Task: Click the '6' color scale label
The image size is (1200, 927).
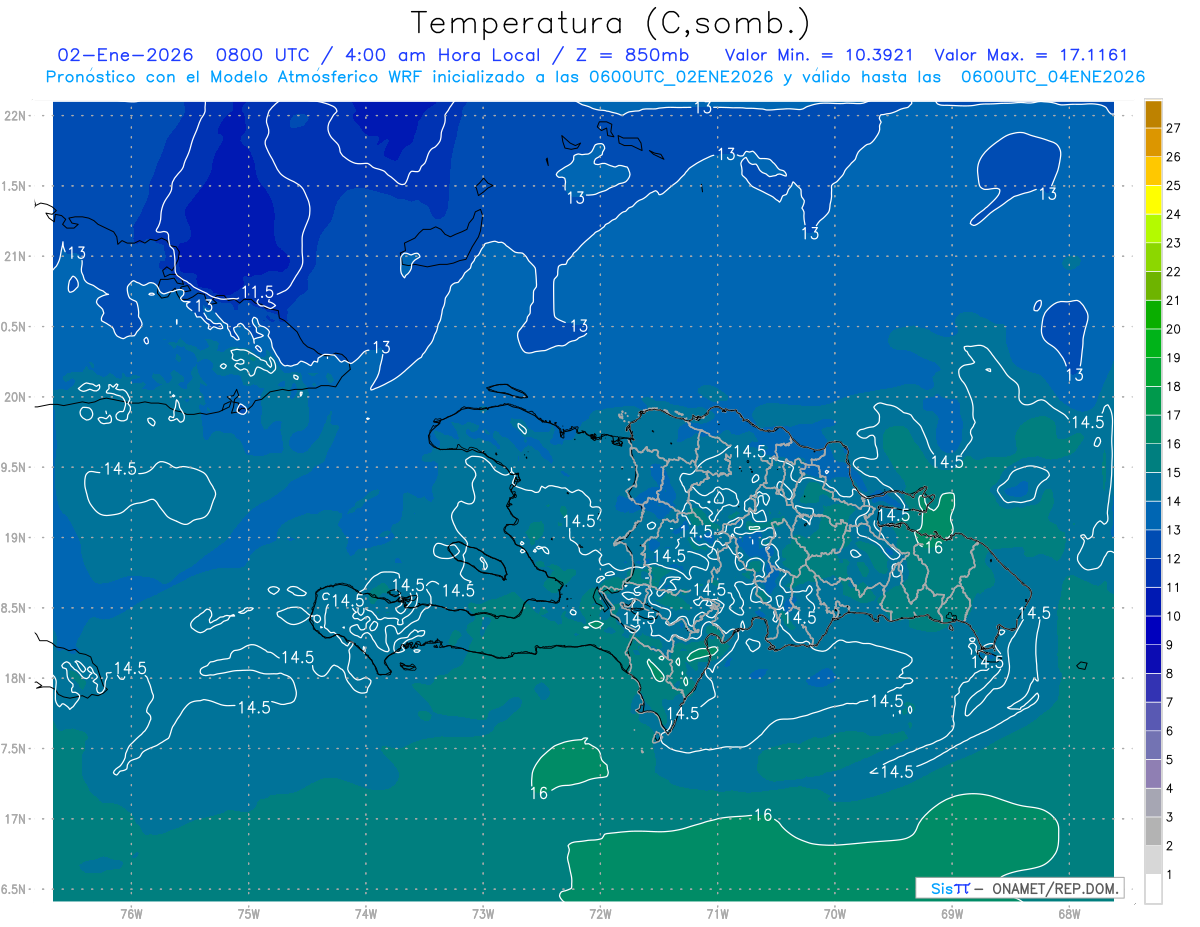Action: pyautogui.click(x=1170, y=732)
